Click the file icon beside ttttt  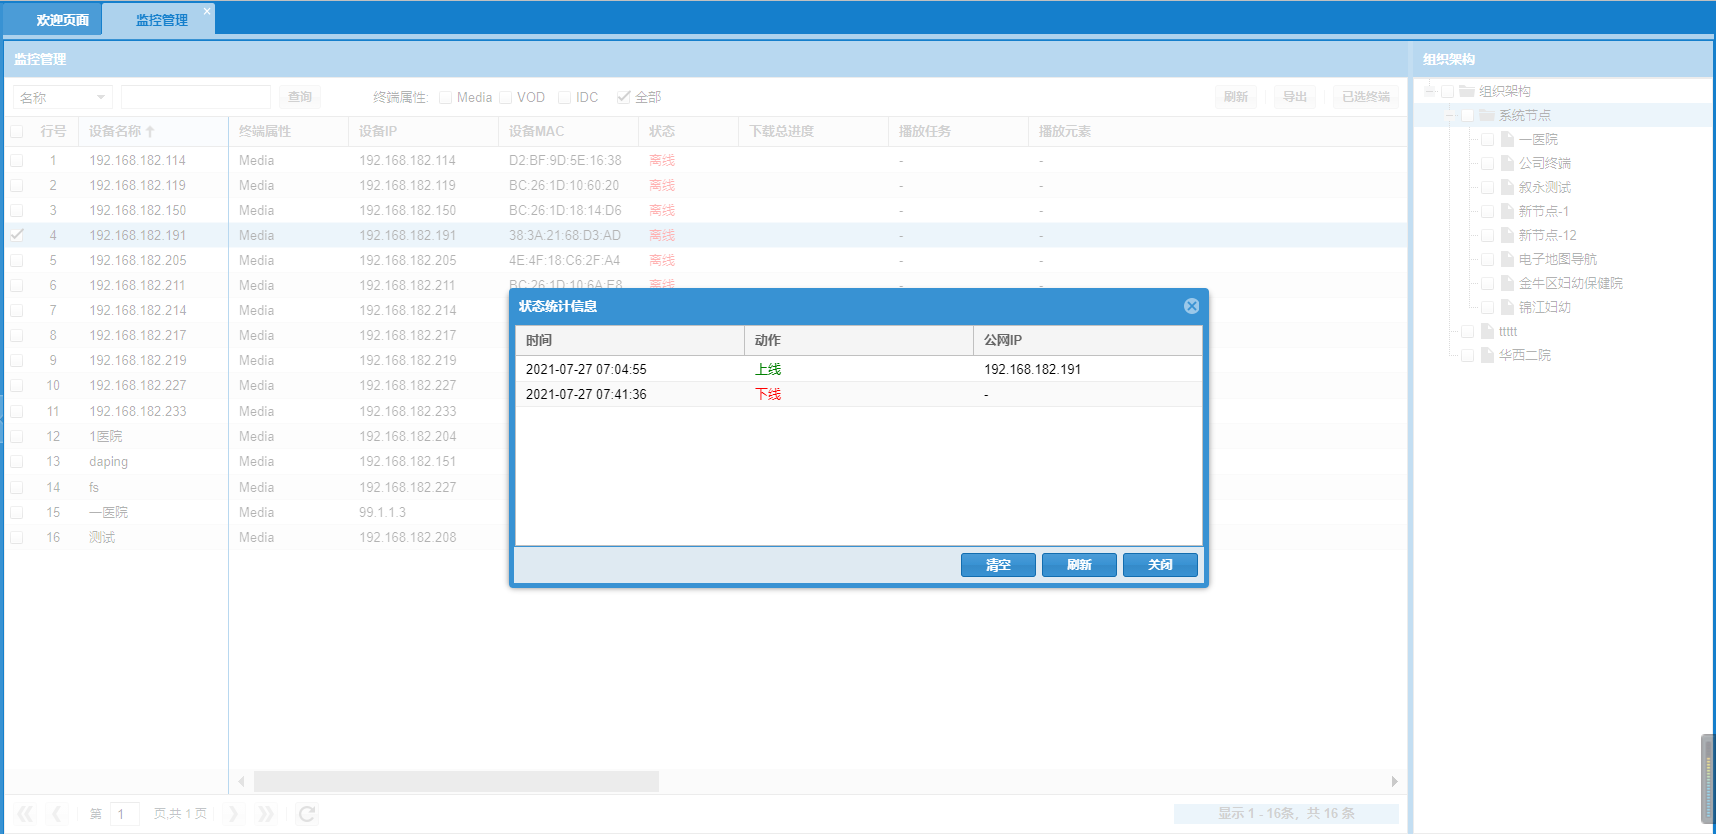tap(1487, 331)
